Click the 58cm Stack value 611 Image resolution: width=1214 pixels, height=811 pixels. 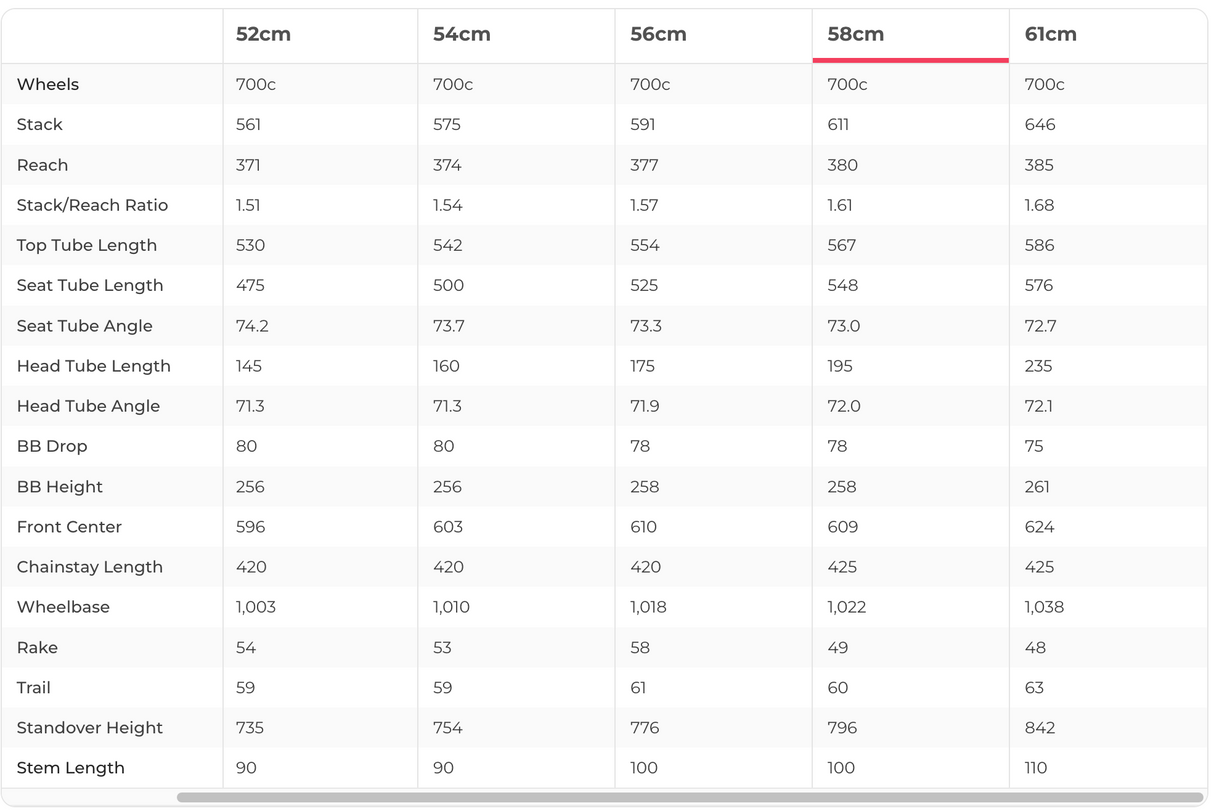point(838,125)
